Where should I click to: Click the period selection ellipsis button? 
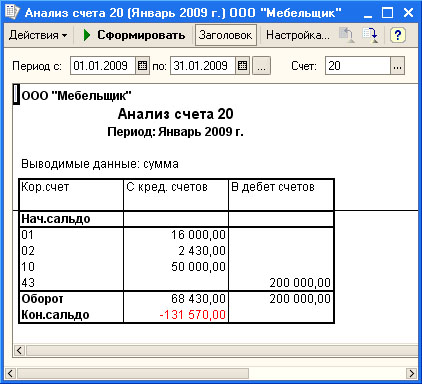coord(261,66)
